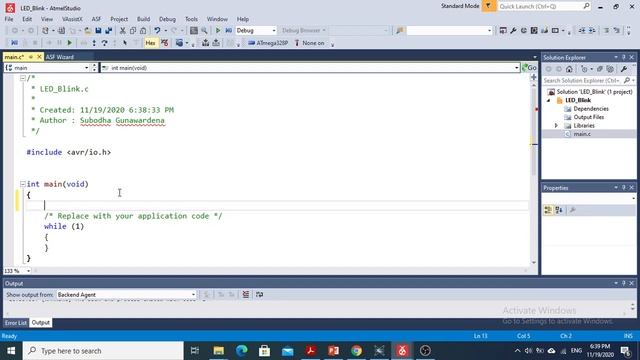
Task: Pin the Output panel auto-hide toggle
Action: (x=623, y=283)
